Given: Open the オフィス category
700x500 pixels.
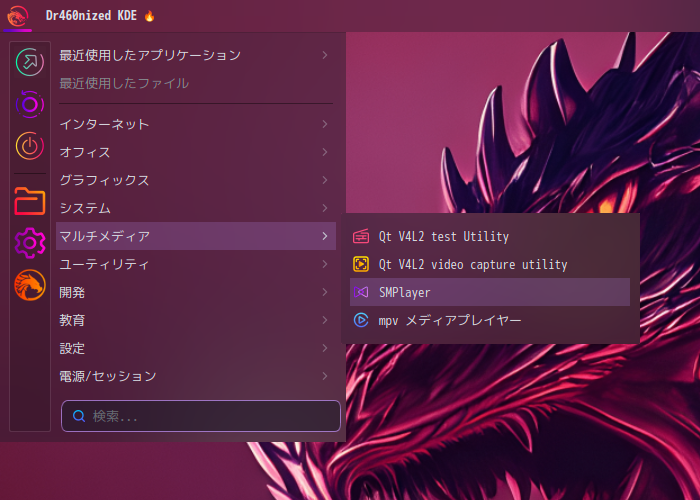Looking at the screenshot, I should pos(196,152).
